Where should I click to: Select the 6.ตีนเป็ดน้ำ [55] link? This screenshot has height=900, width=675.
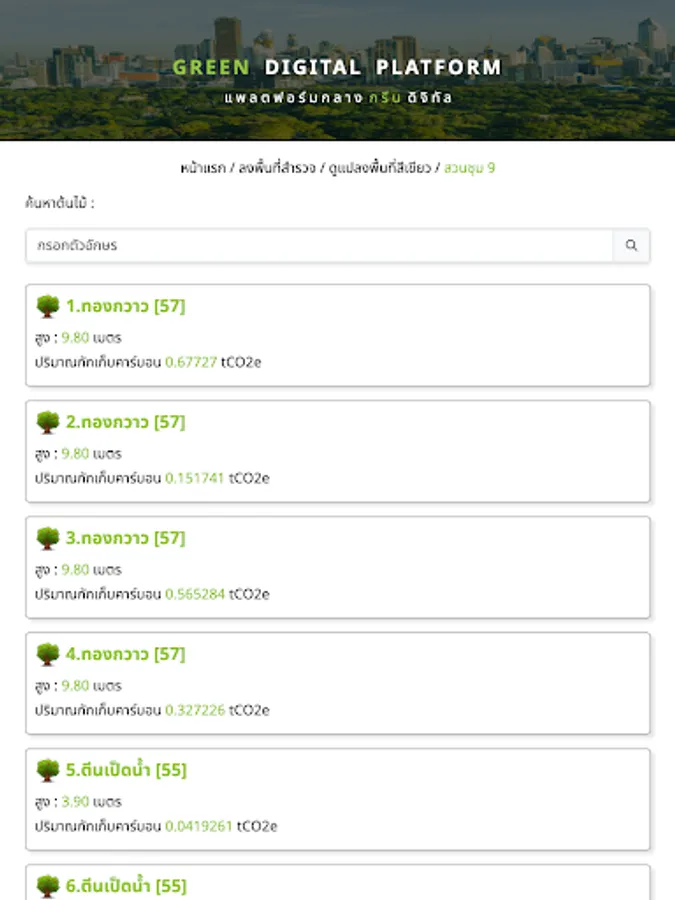[x=127, y=884]
